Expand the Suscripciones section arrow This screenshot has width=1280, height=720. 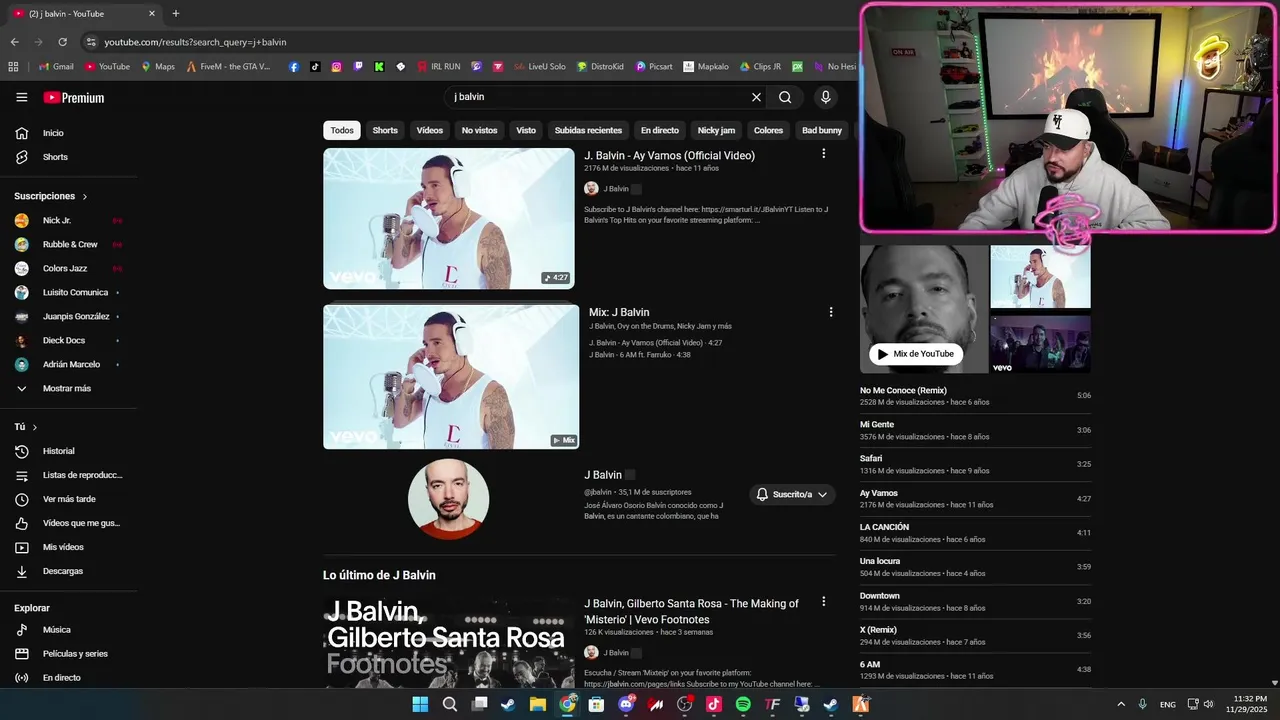tap(85, 197)
